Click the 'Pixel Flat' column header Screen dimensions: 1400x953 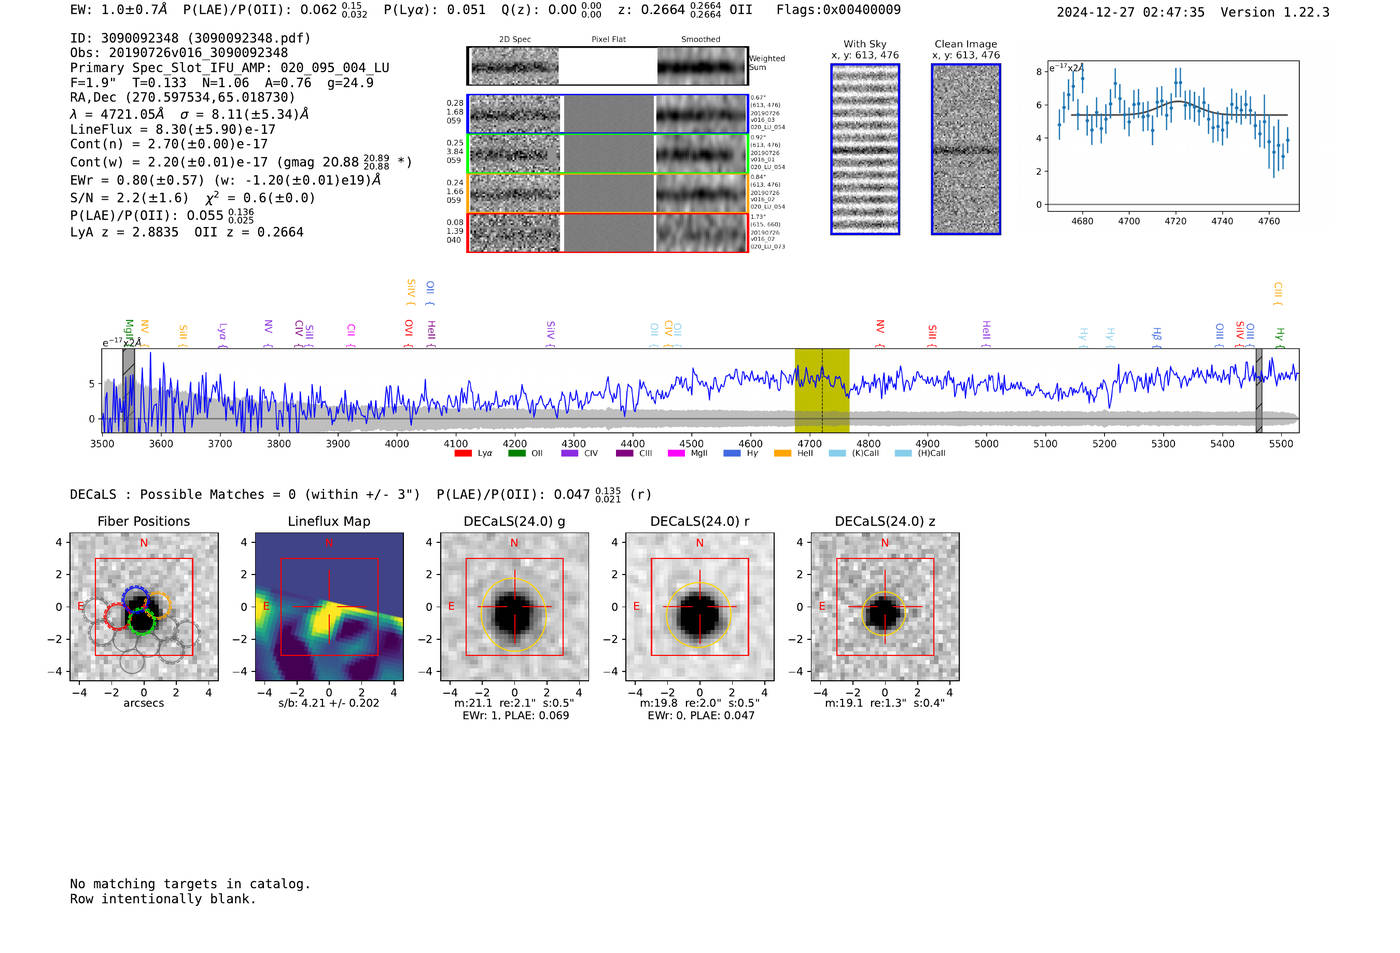point(609,39)
